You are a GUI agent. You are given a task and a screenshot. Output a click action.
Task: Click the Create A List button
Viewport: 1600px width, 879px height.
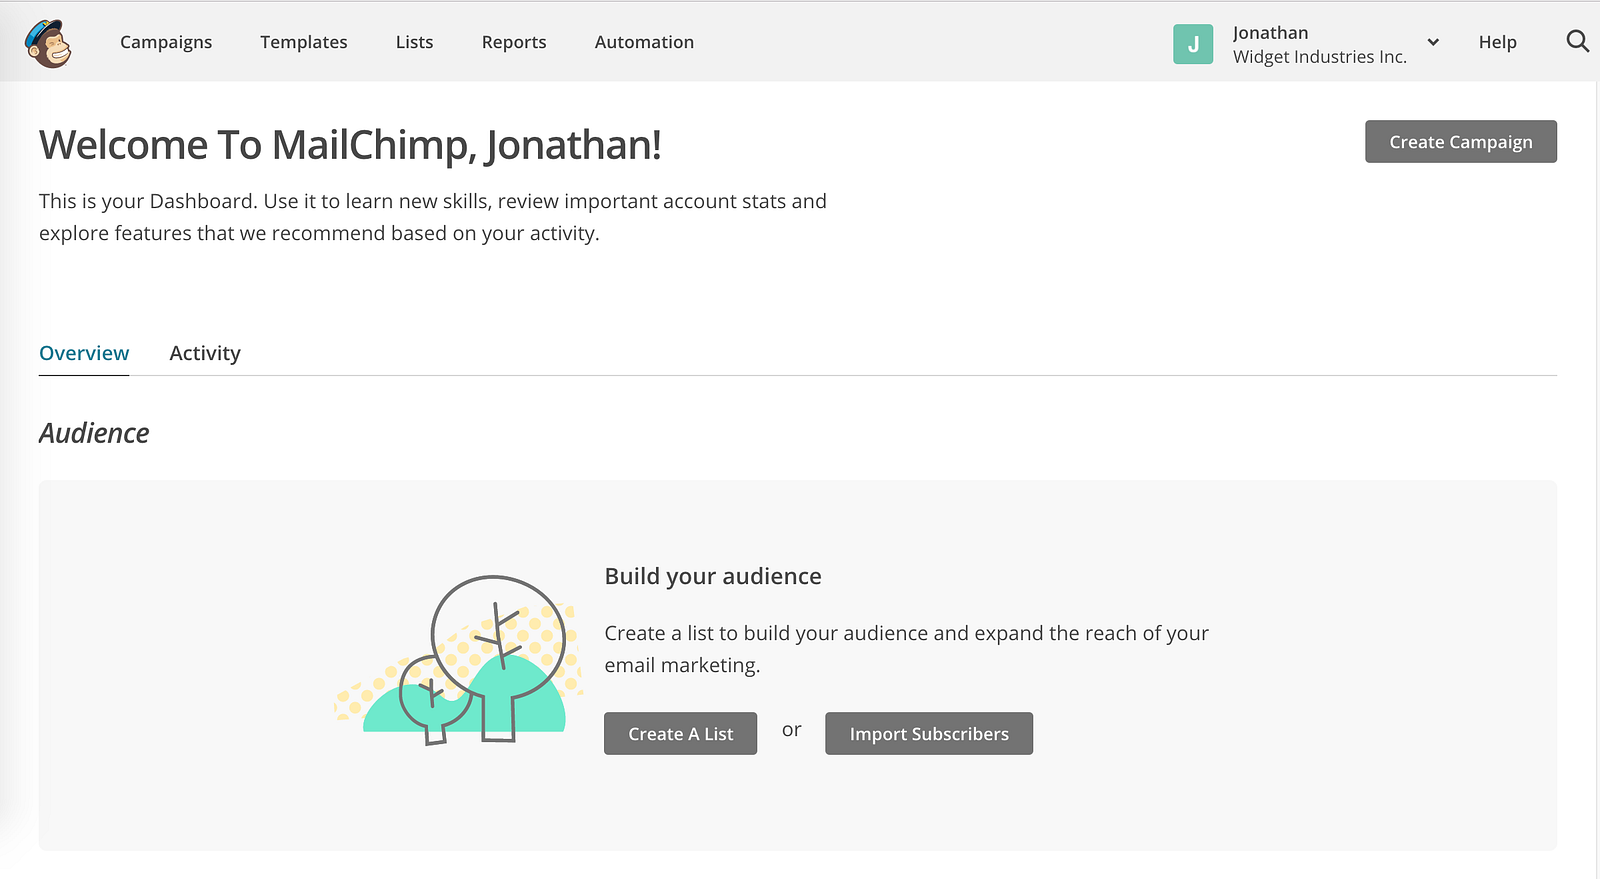pyautogui.click(x=680, y=734)
